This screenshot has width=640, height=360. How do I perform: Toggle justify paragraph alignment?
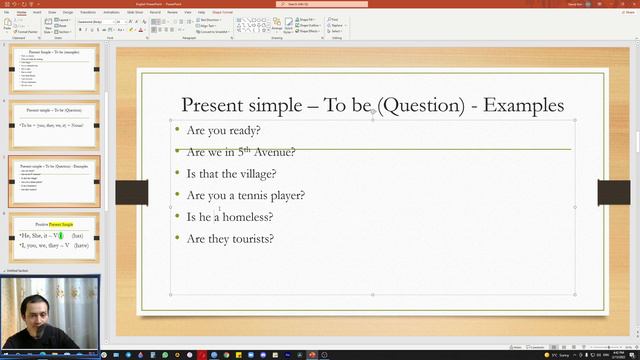click(172, 30)
